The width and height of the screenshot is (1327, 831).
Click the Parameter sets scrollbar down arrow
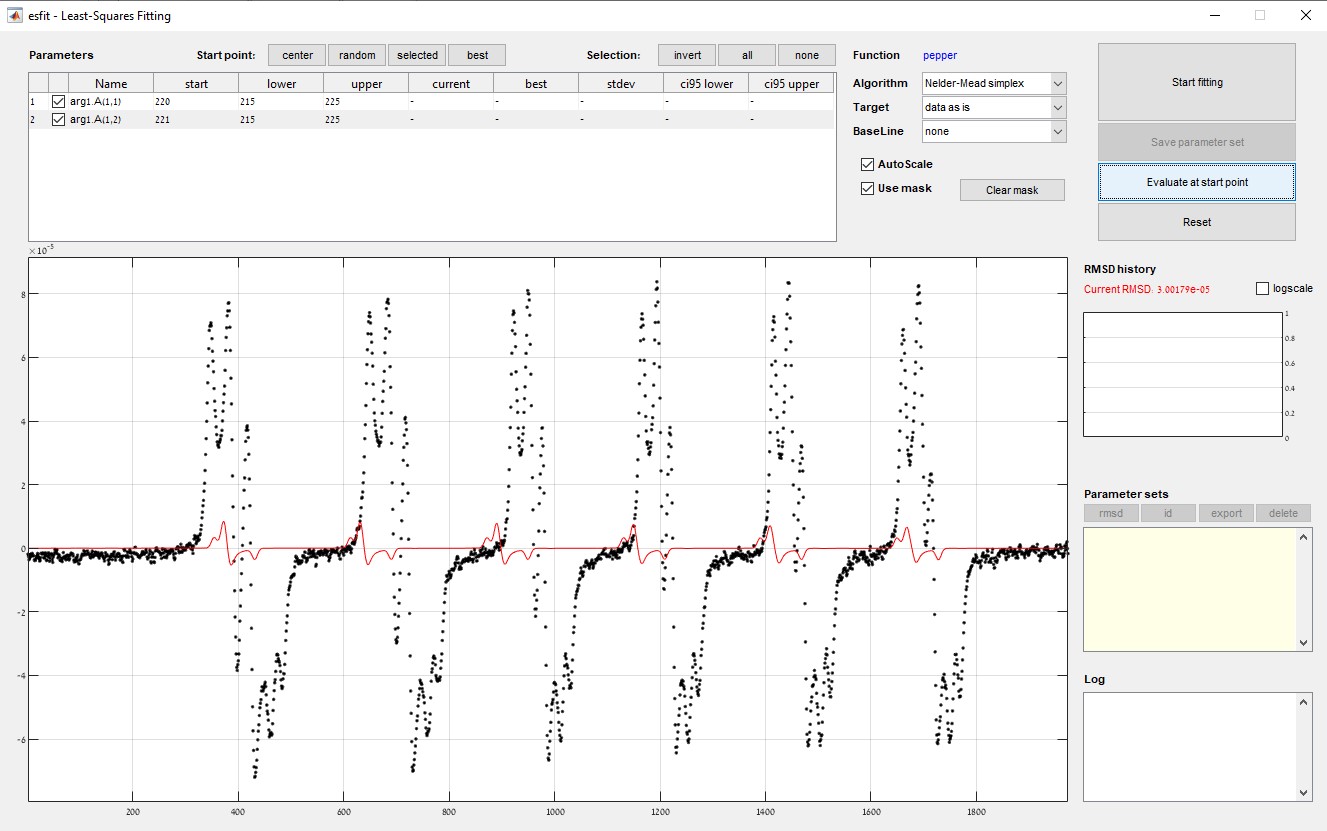click(1303, 642)
